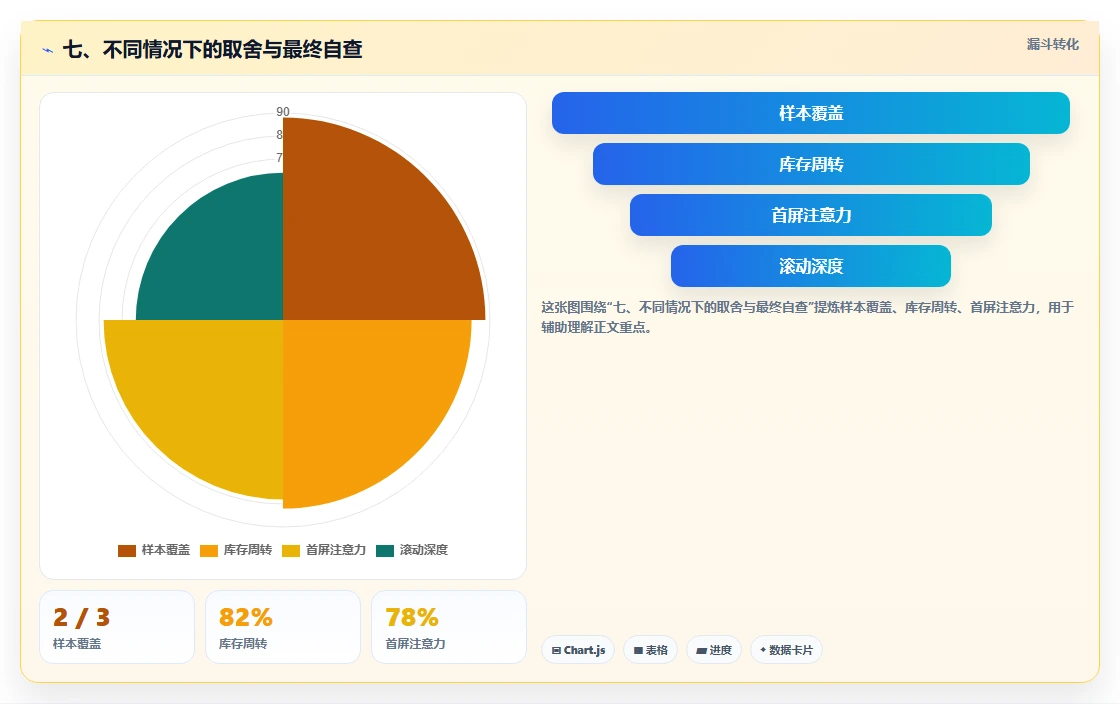Click the Chart.js tag icon
The image size is (1120, 704).
(556, 650)
